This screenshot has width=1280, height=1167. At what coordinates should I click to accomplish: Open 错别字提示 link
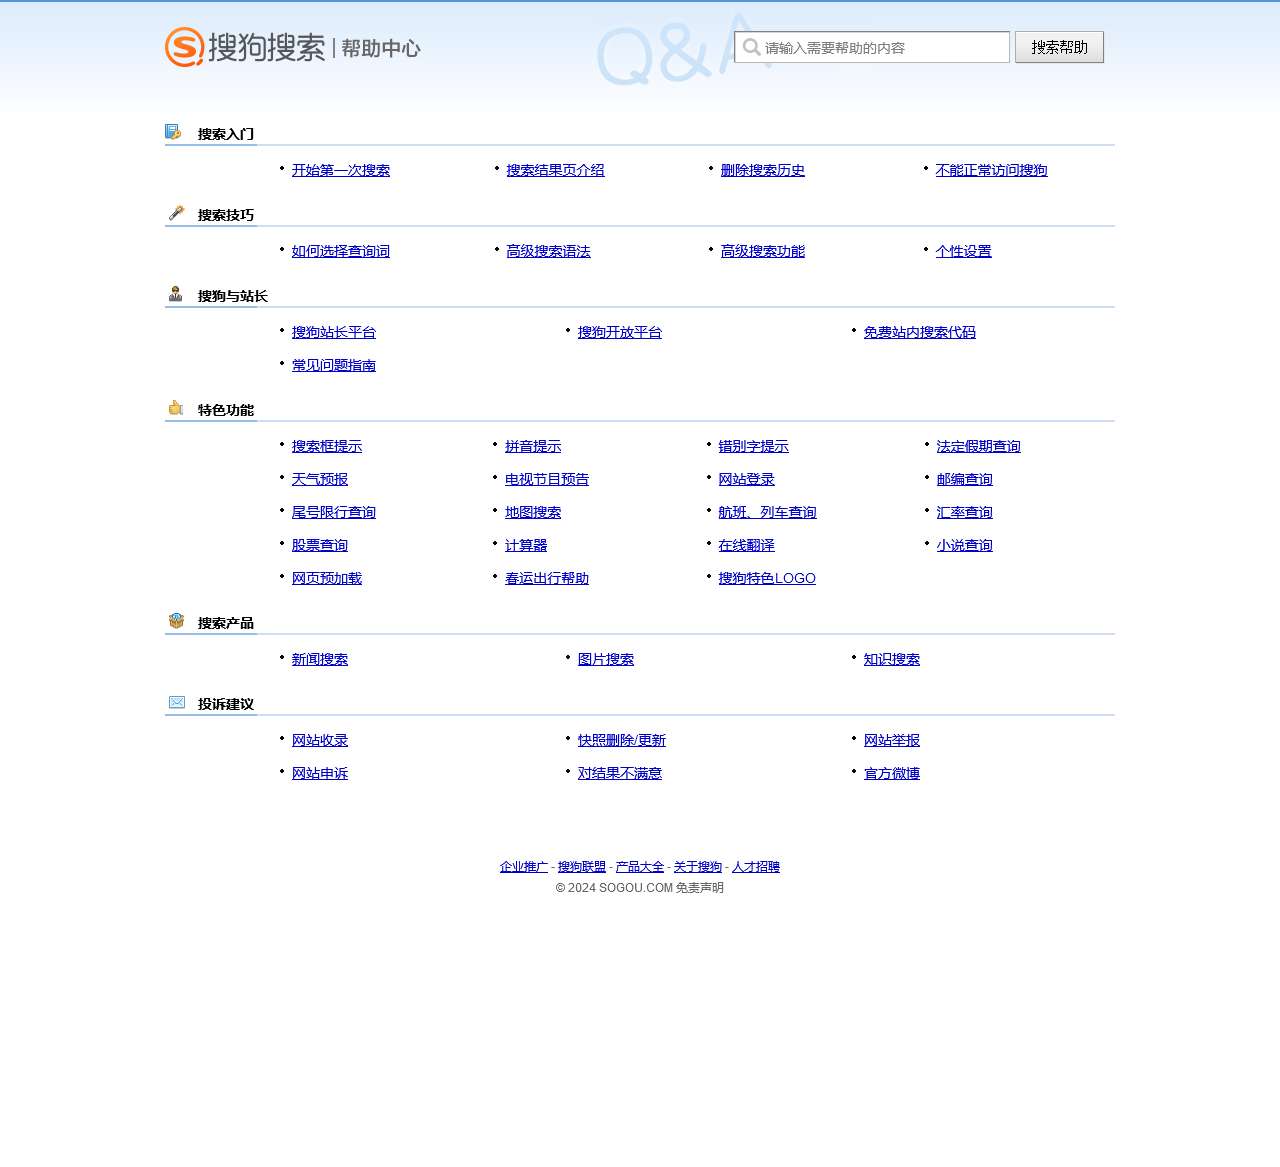[x=754, y=446]
